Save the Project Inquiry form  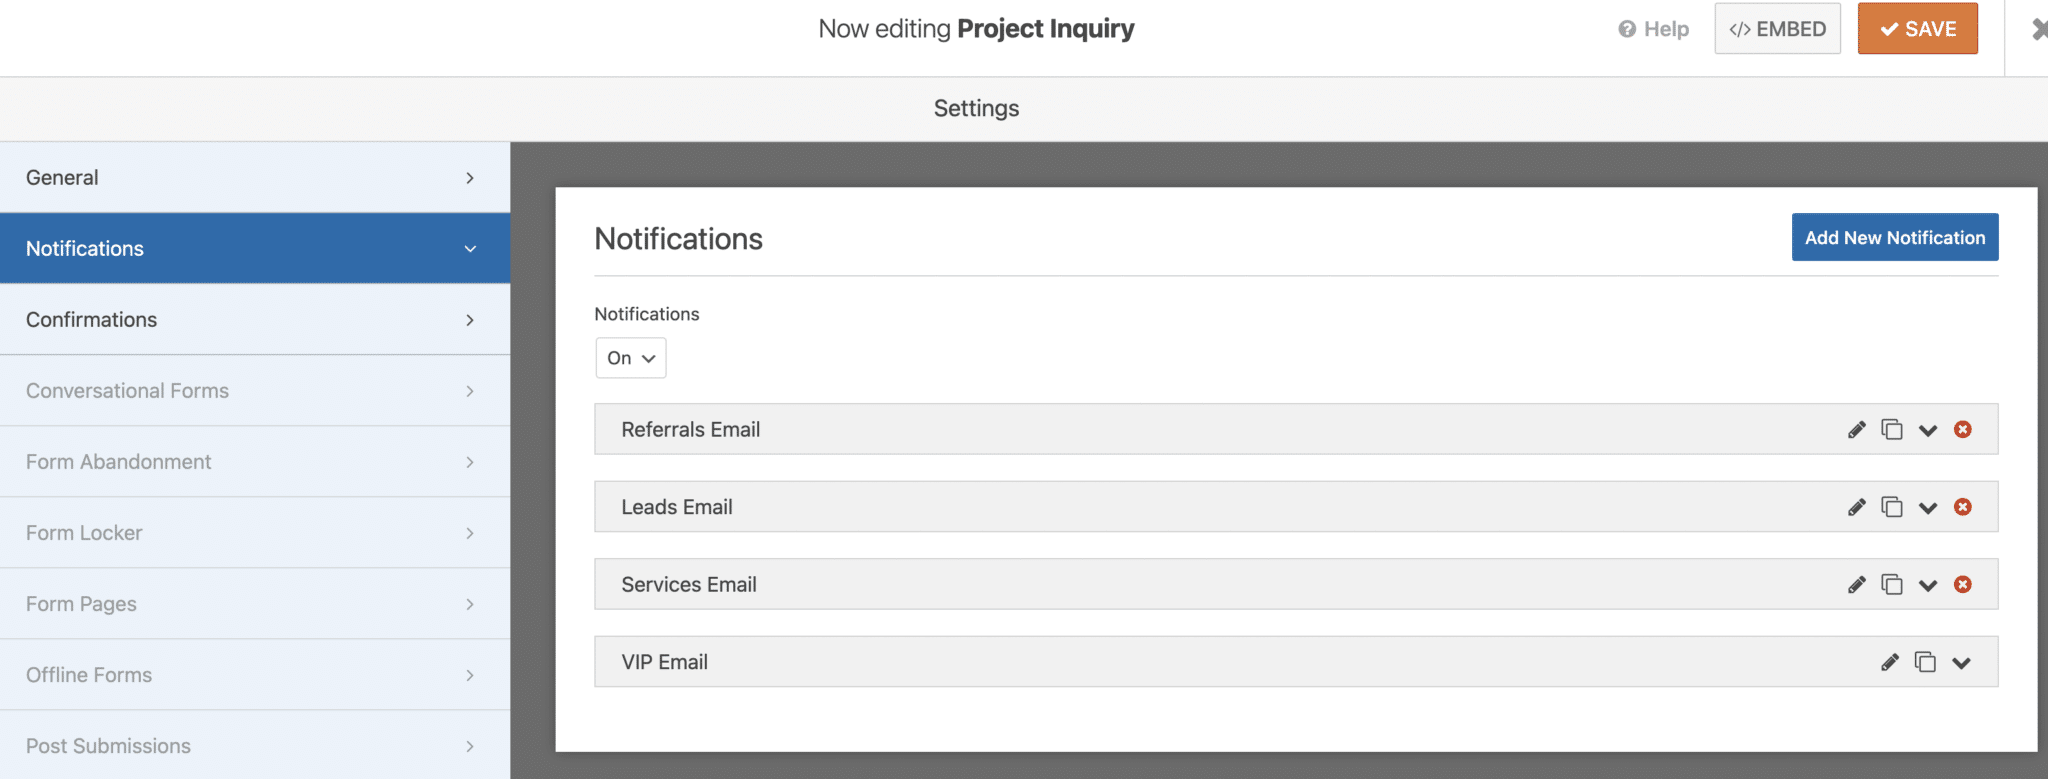click(x=1916, y=28)
